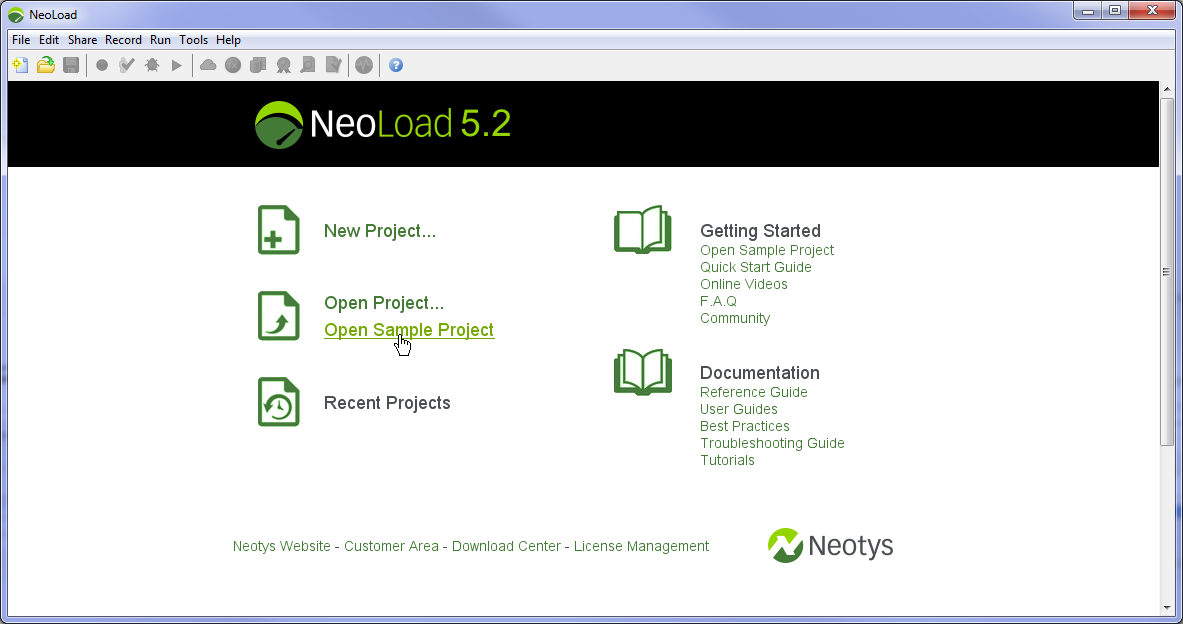The height and width of the screenshot is (624, 1183).
Task: Click Recent Projects heading
Action: click(x=387, y=403)
